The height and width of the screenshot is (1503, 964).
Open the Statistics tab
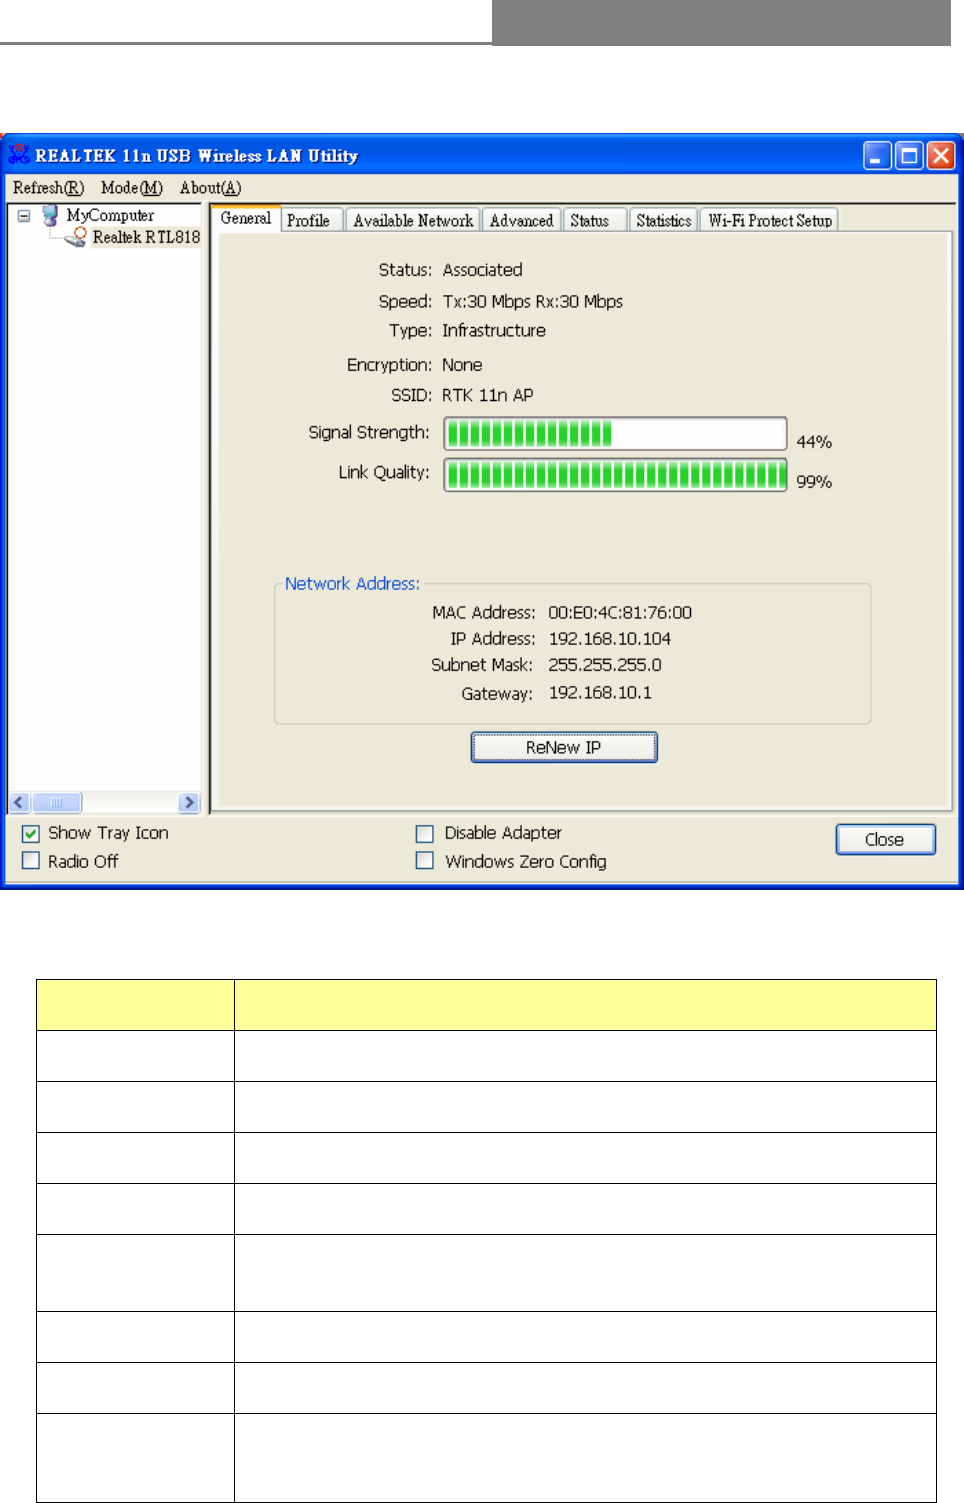pos(664,220)
